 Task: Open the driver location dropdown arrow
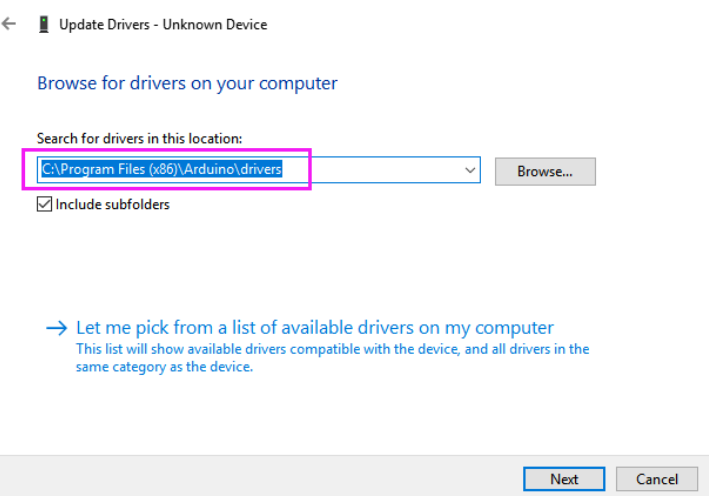pyautogui.click(x=470, y=170)
